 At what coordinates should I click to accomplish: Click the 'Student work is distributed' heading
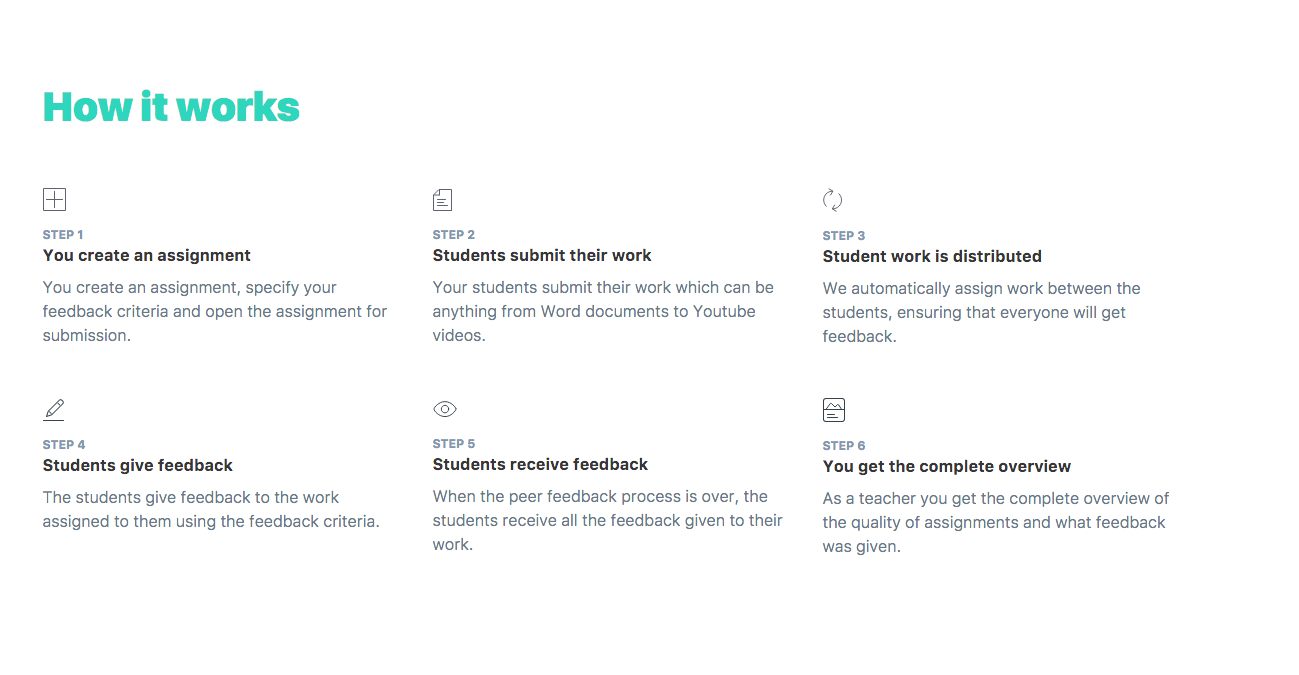pyautogui.click(x=932, y=257)
